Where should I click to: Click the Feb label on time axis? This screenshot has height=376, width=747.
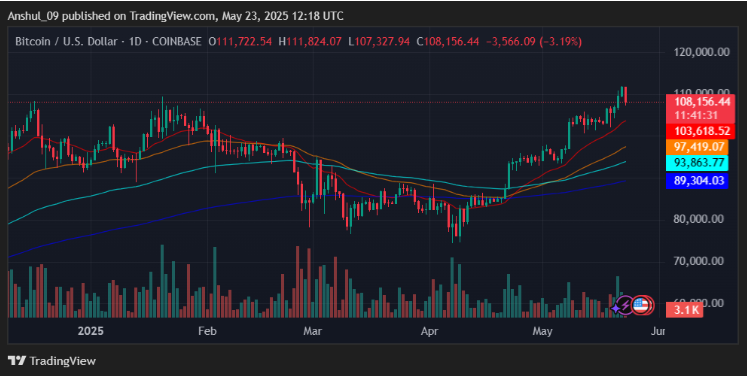tap(207, 331)
